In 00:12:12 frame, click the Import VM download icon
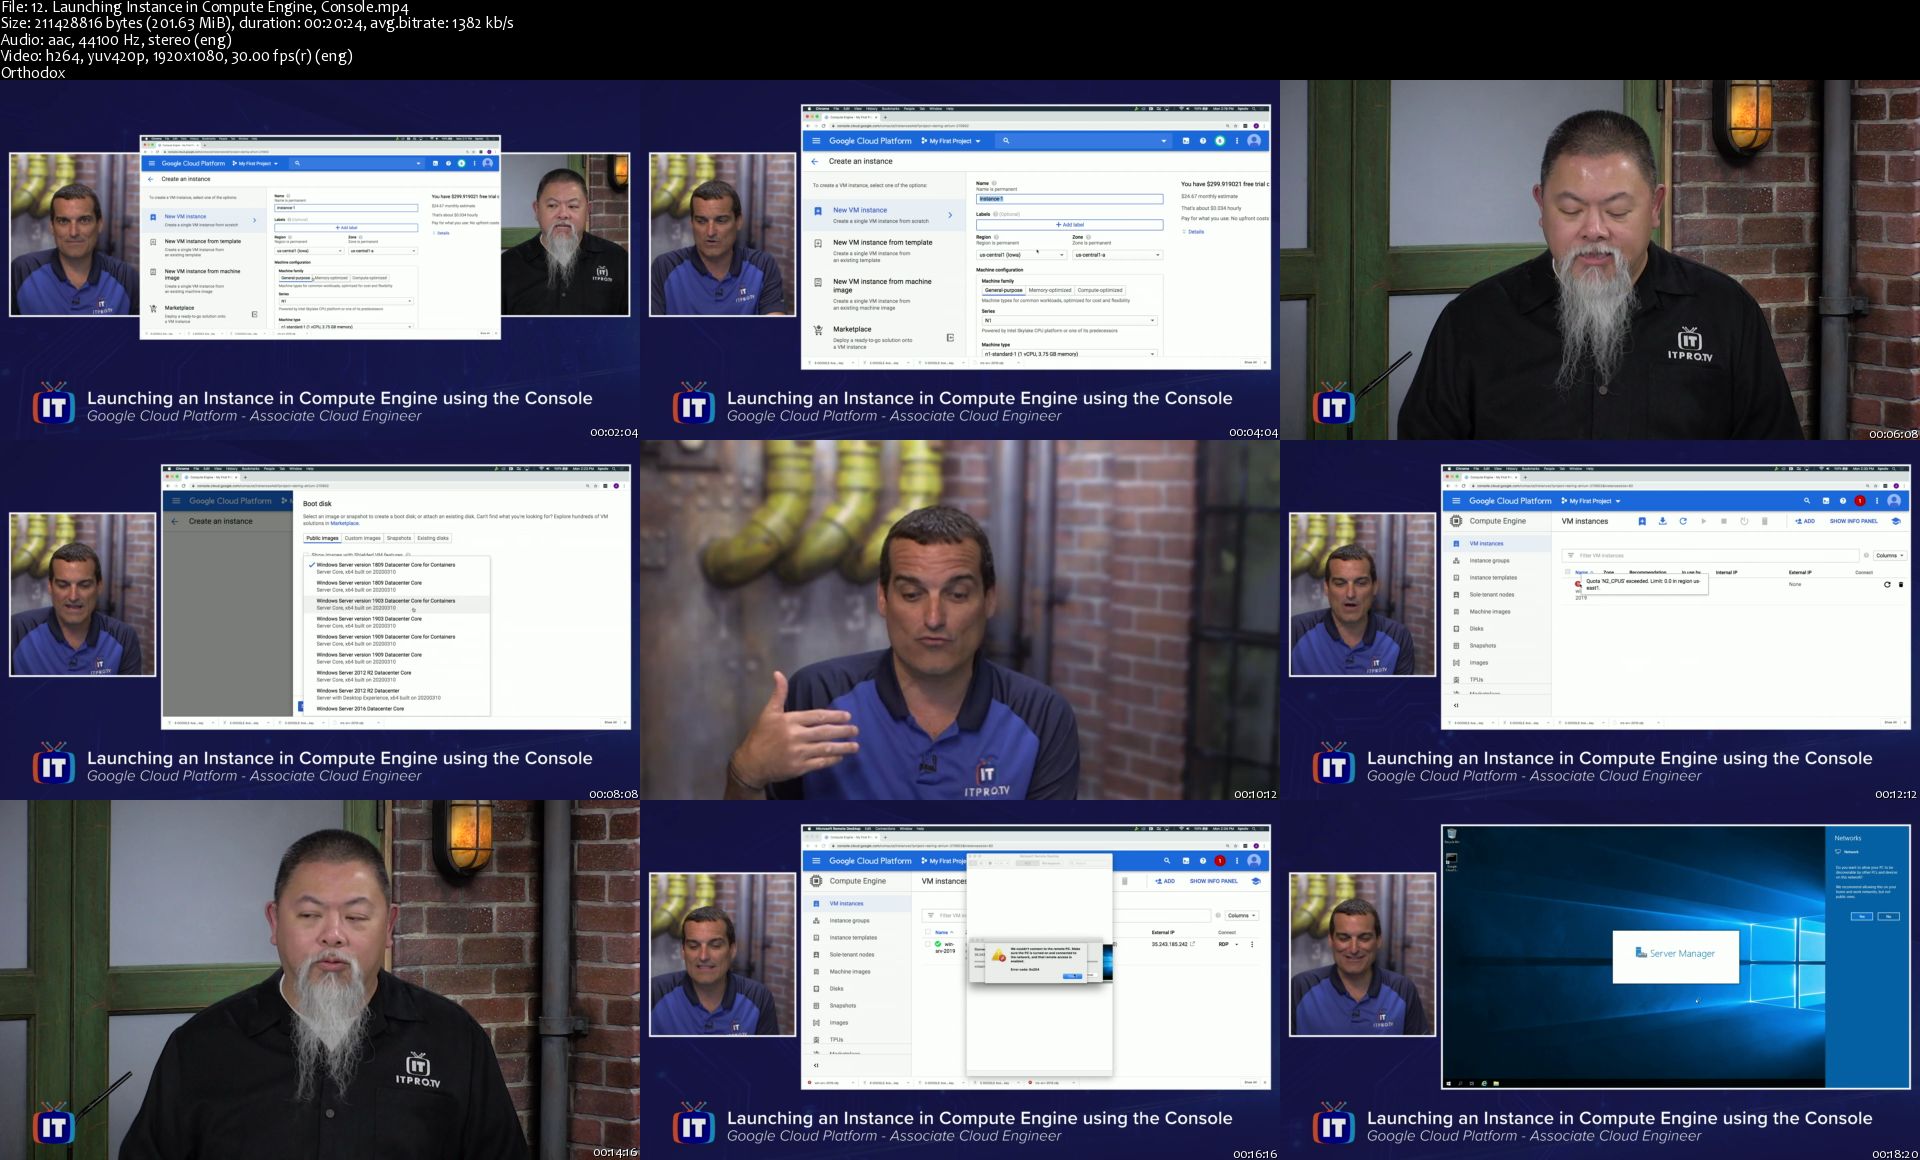Image resolution: width=1920 pixels, height=1160 pixels. [x=1662, y=521]
